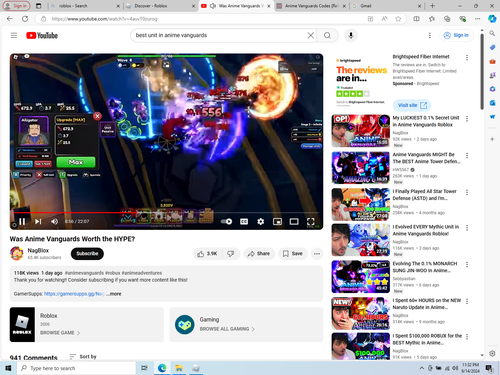Screen dimensions: 500x375
Task: Open the player settings gear
Action: click(261, 221)
